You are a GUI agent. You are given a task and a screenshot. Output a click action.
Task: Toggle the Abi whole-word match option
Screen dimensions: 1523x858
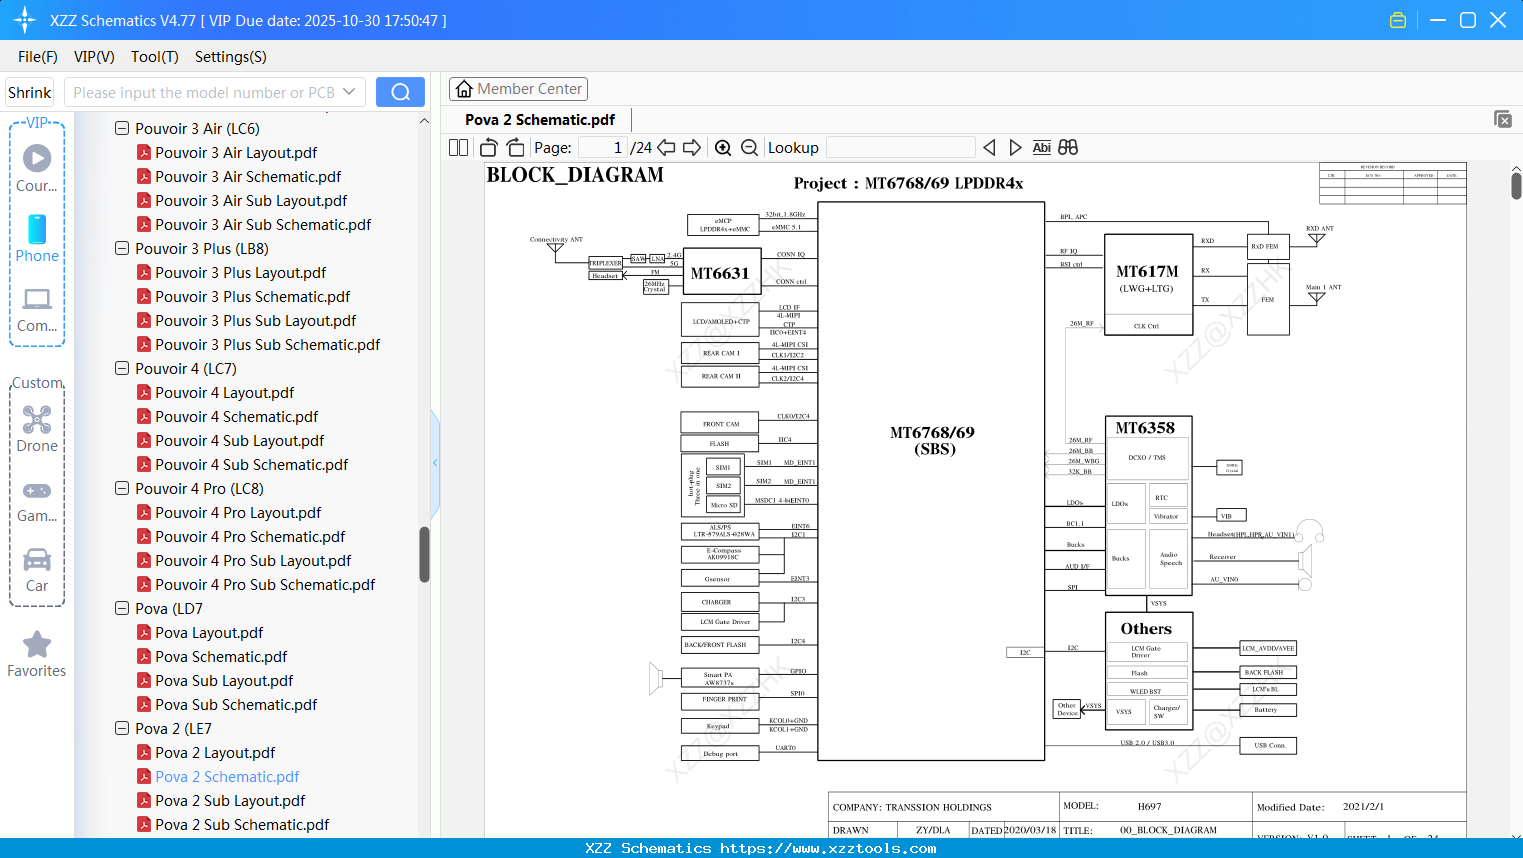click(x=1042, y=147)
